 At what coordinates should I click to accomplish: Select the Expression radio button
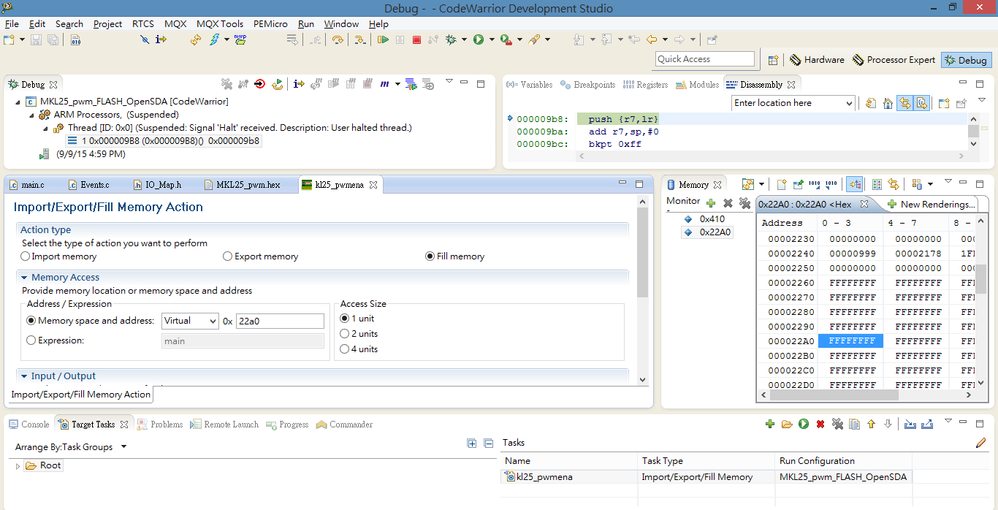point(31,341)
